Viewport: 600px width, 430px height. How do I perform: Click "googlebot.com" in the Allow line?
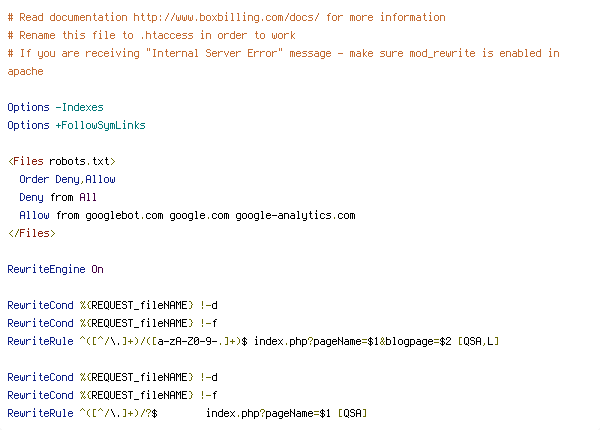pos(124,215)
